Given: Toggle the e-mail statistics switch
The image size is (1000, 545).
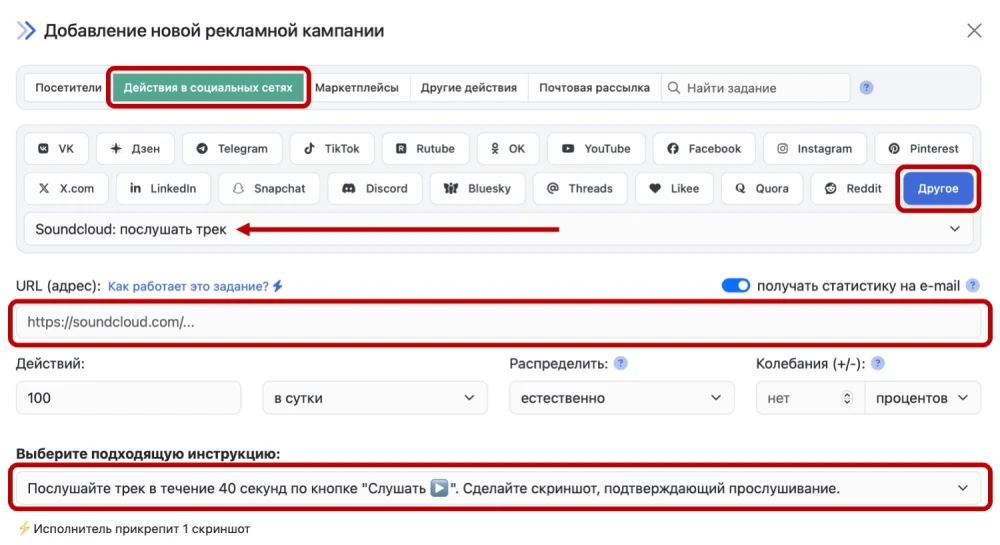Looking at the screenshot, I should [736, 286].
